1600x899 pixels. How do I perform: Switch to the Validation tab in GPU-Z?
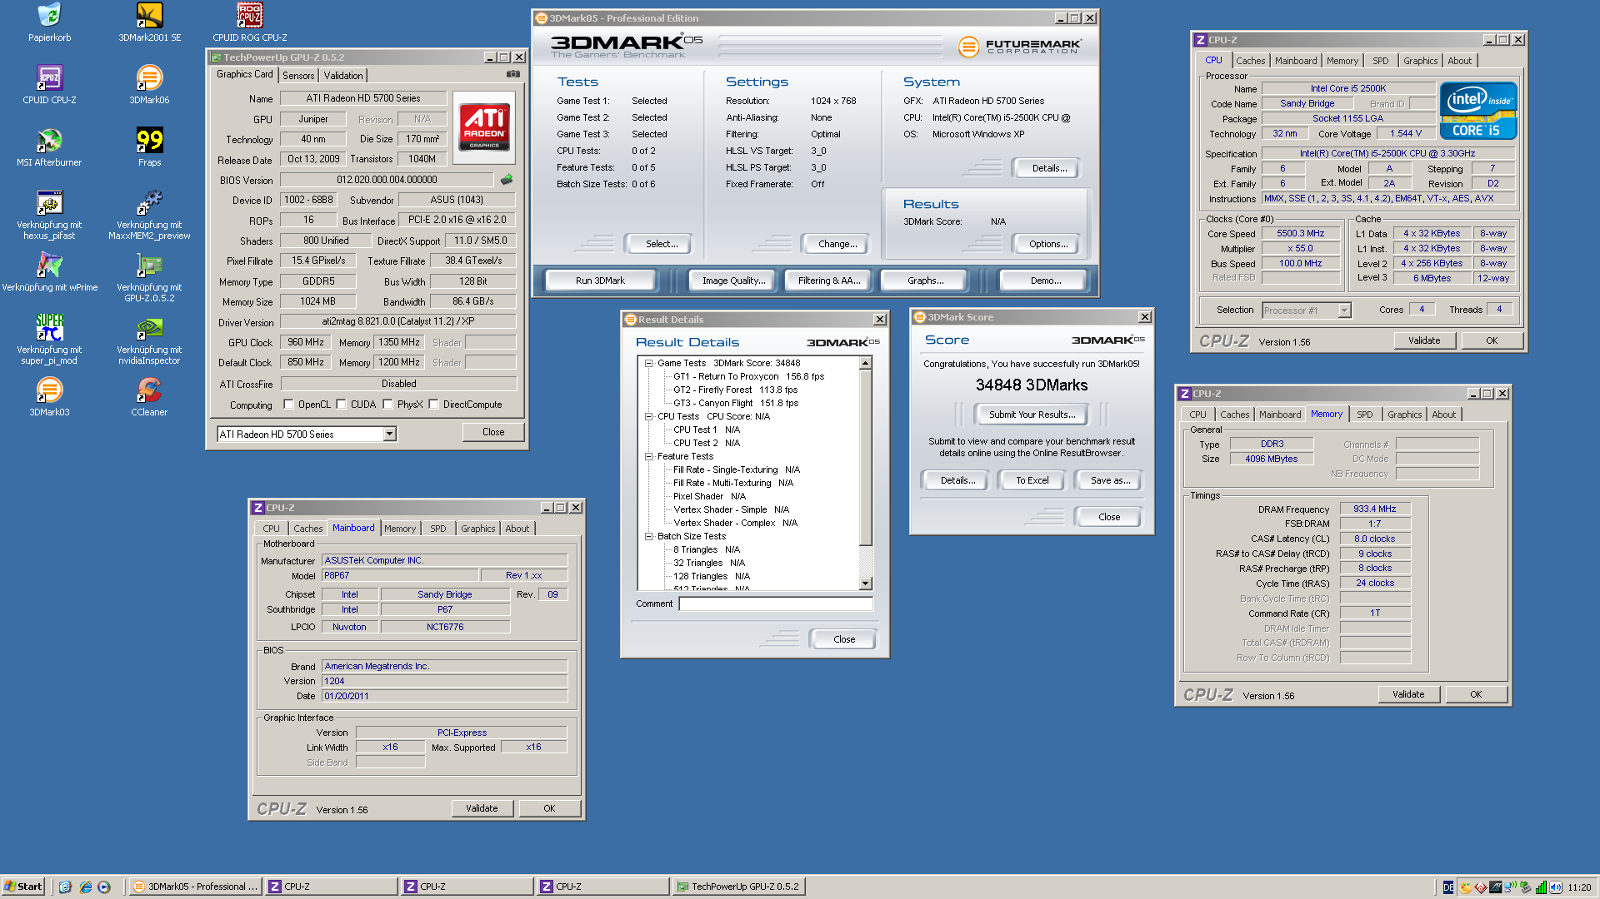click(x=343, y=75)
